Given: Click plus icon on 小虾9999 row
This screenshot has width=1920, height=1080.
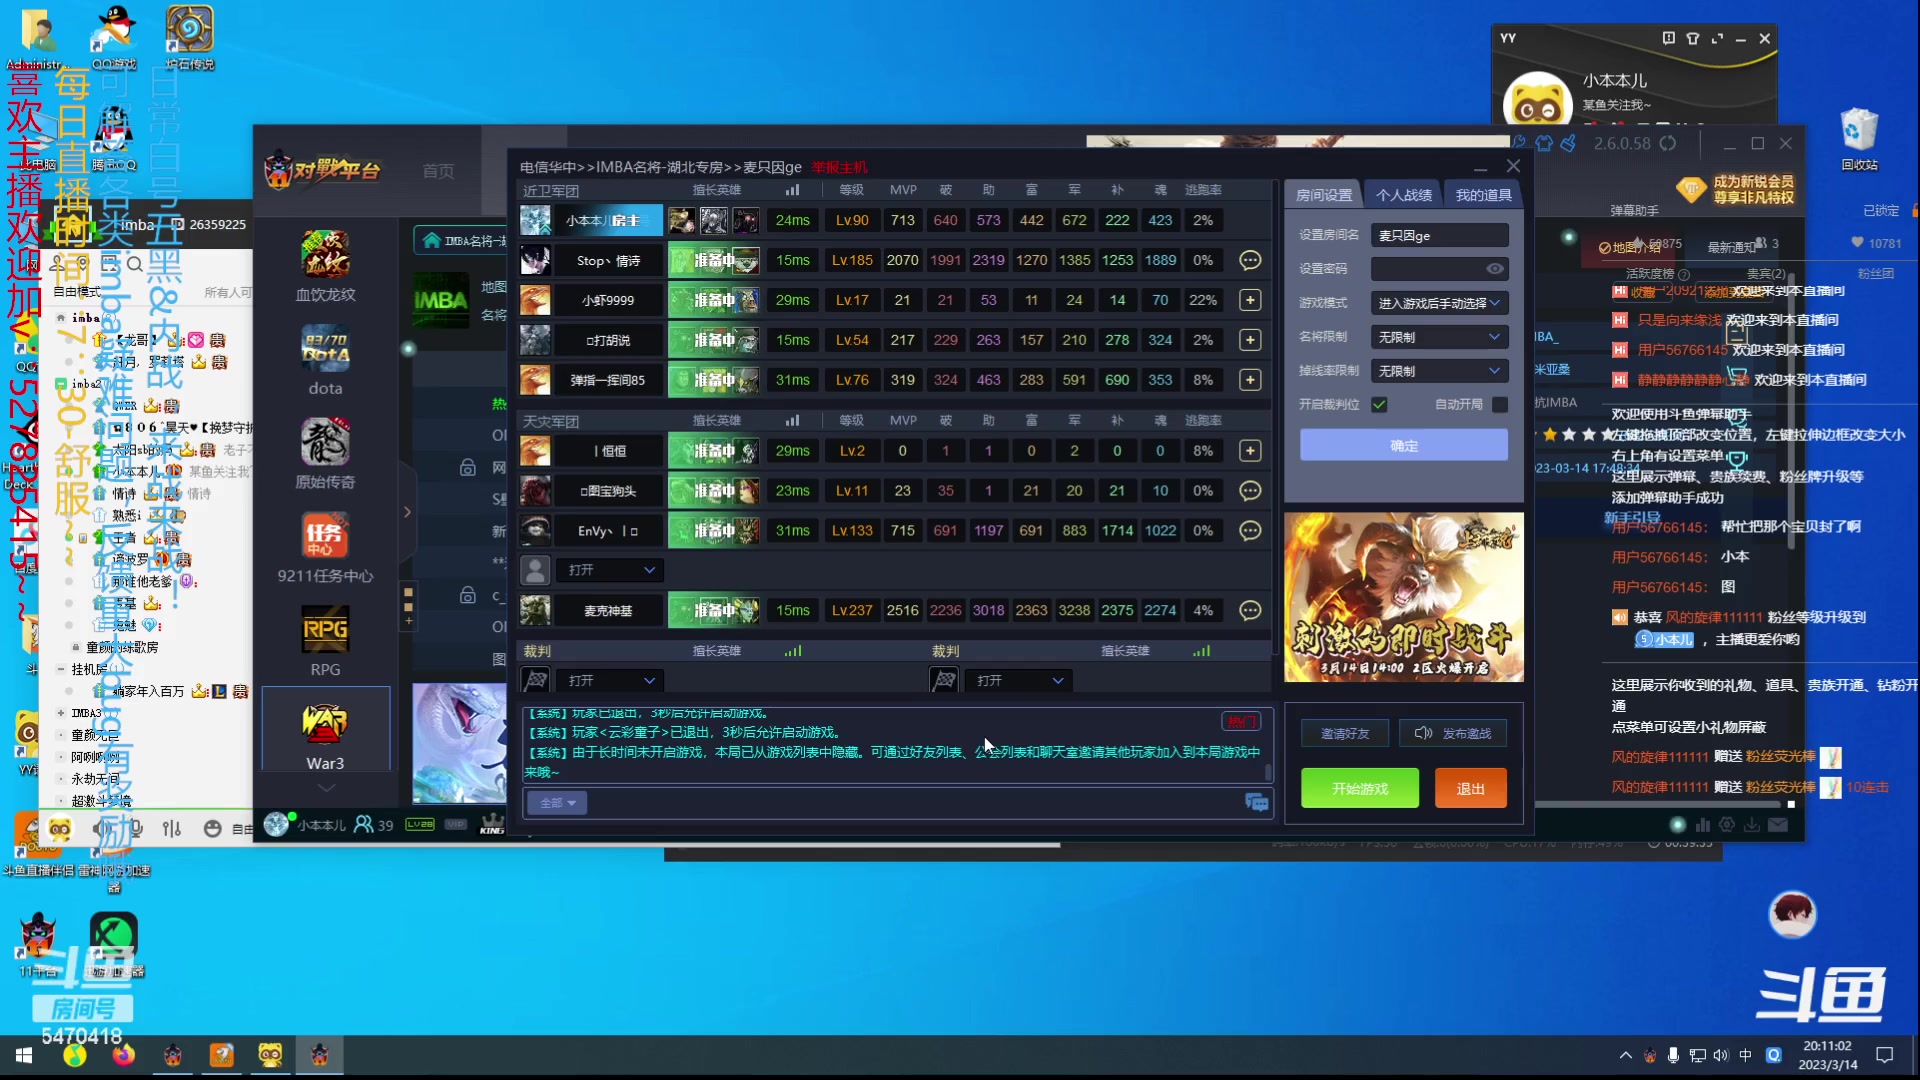Looking at the screenshot, I should pyautogui.click(x=1250, y=300).
